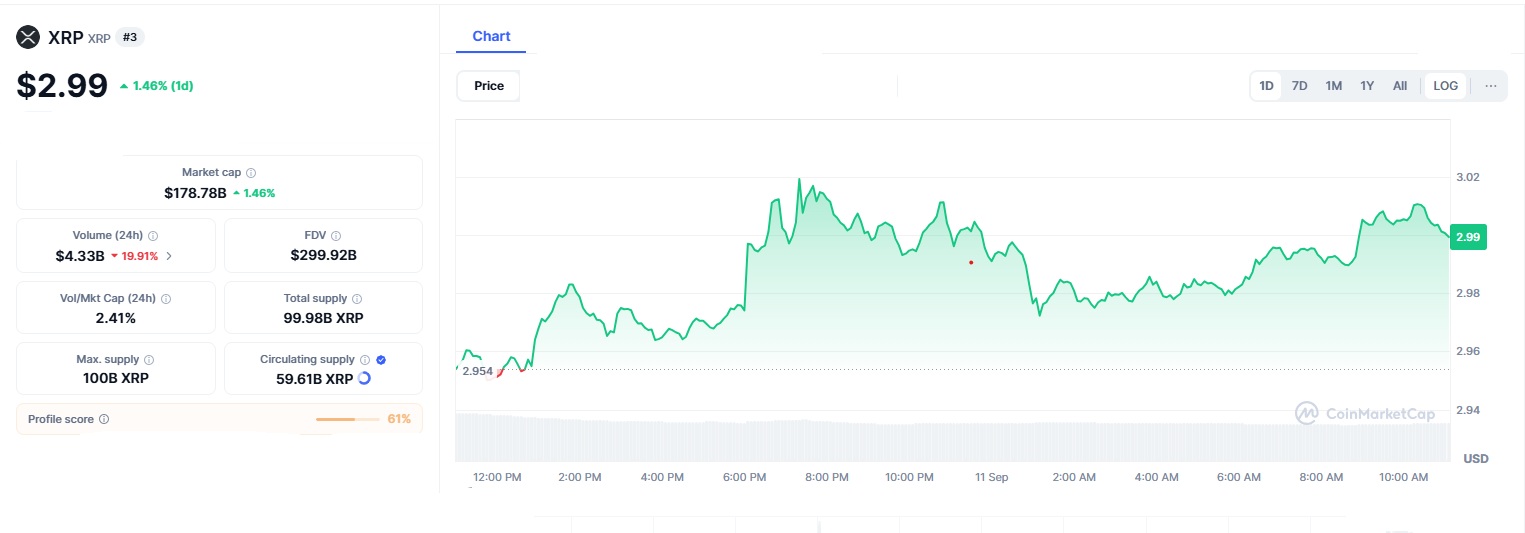Switch to the Chart tab
Viewport: 1525px width, 533px height.
pos(491,36)
